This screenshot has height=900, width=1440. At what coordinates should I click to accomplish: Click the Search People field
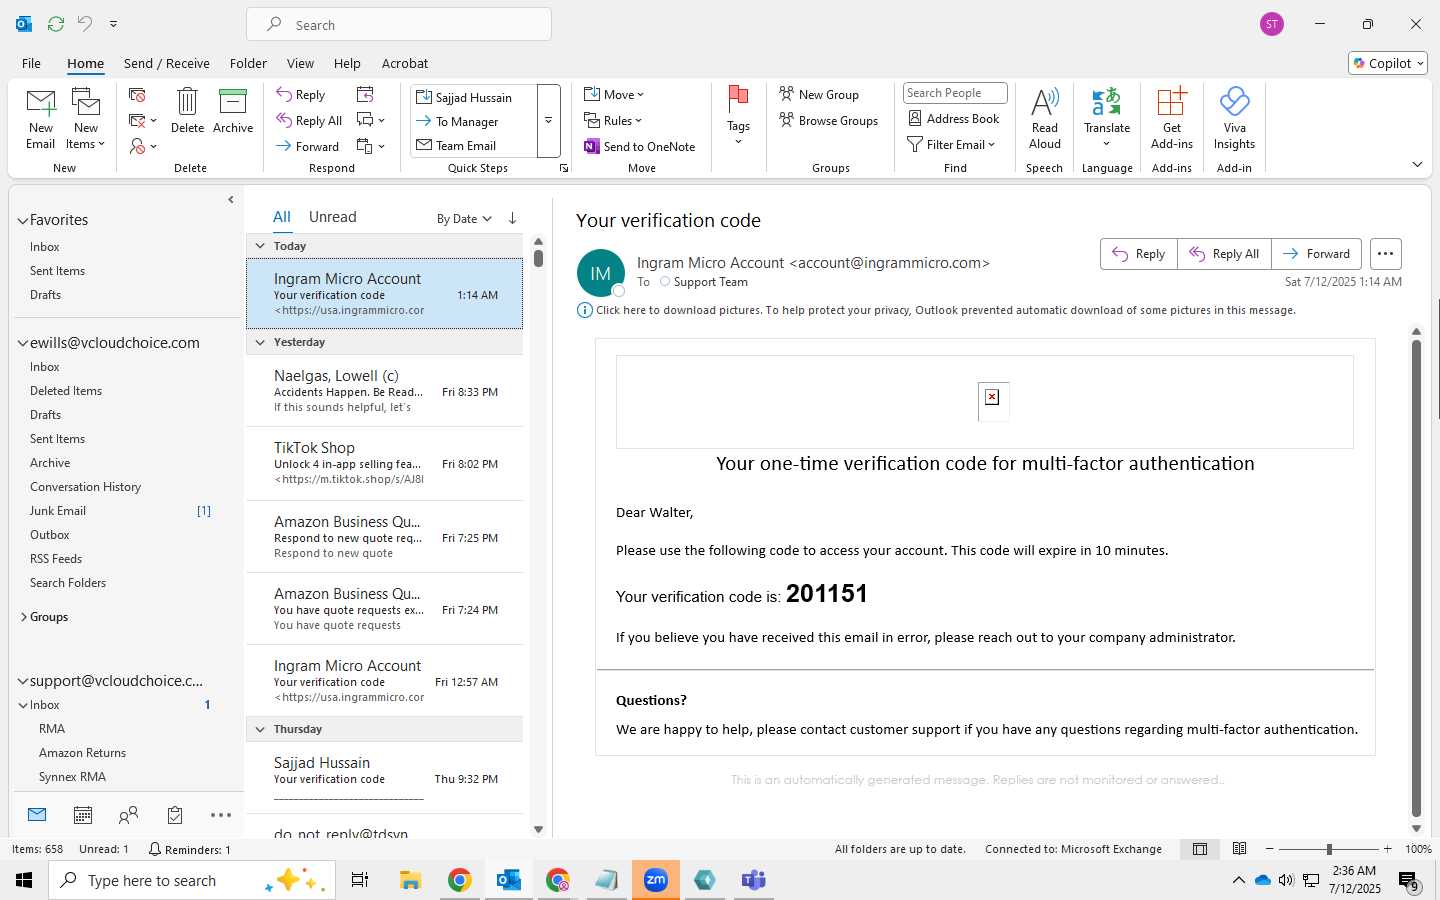[955, 93]
